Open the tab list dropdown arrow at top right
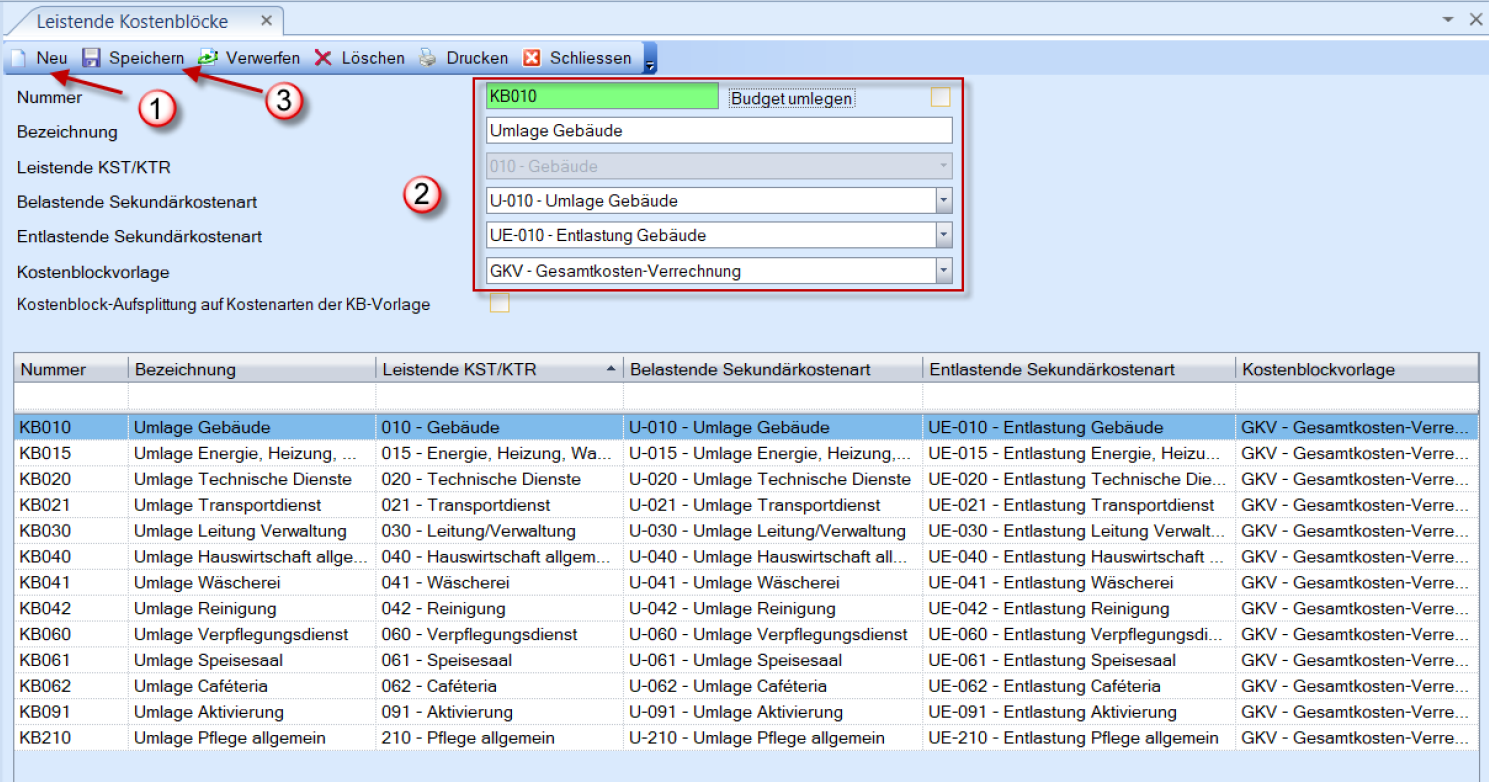 coord(1448,19)
